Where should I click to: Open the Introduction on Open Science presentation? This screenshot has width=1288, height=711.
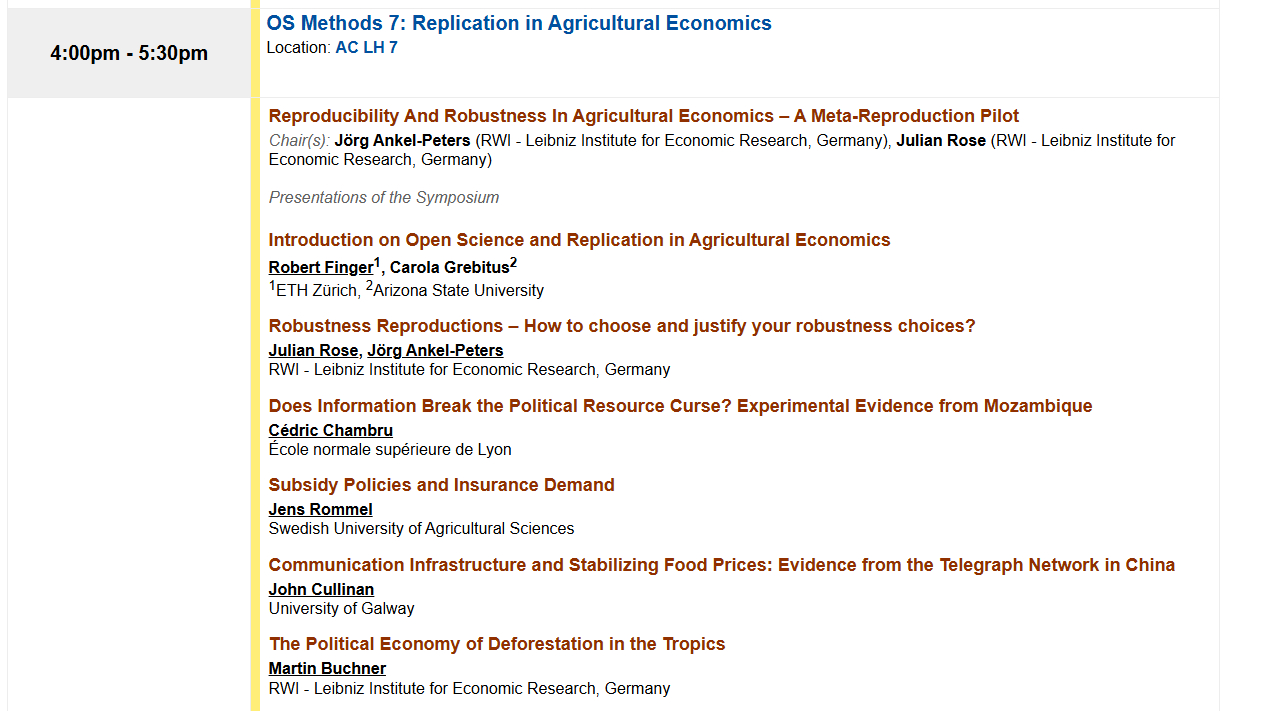click(579, 240)
